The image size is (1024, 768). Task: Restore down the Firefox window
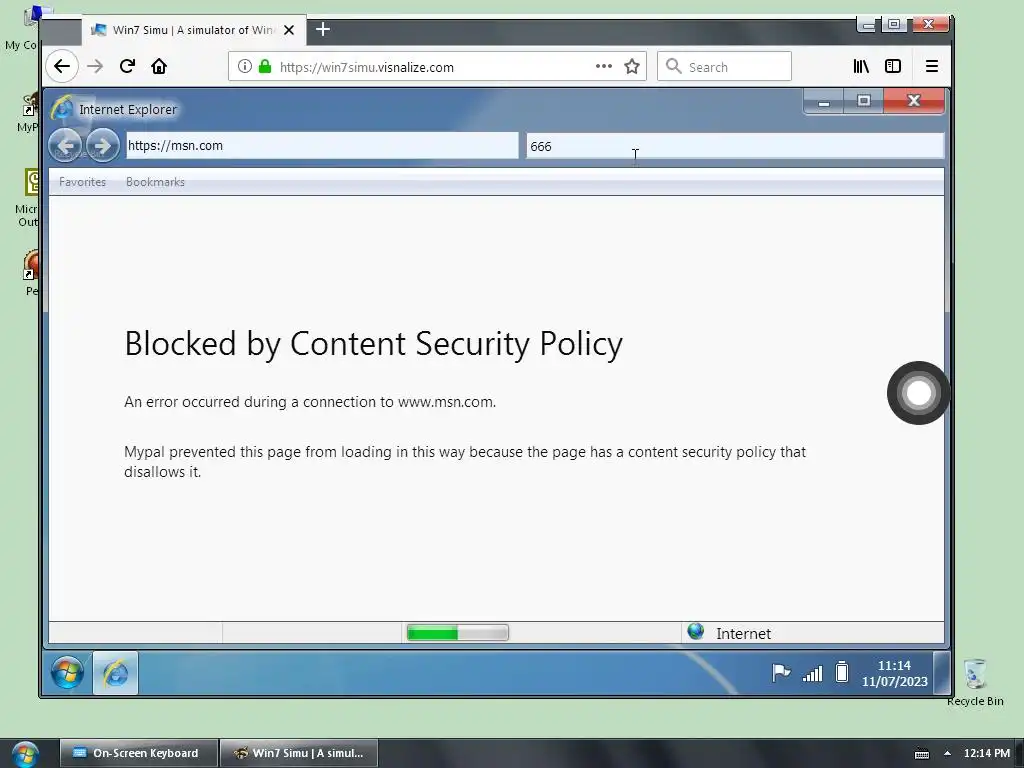pos(894,24)
